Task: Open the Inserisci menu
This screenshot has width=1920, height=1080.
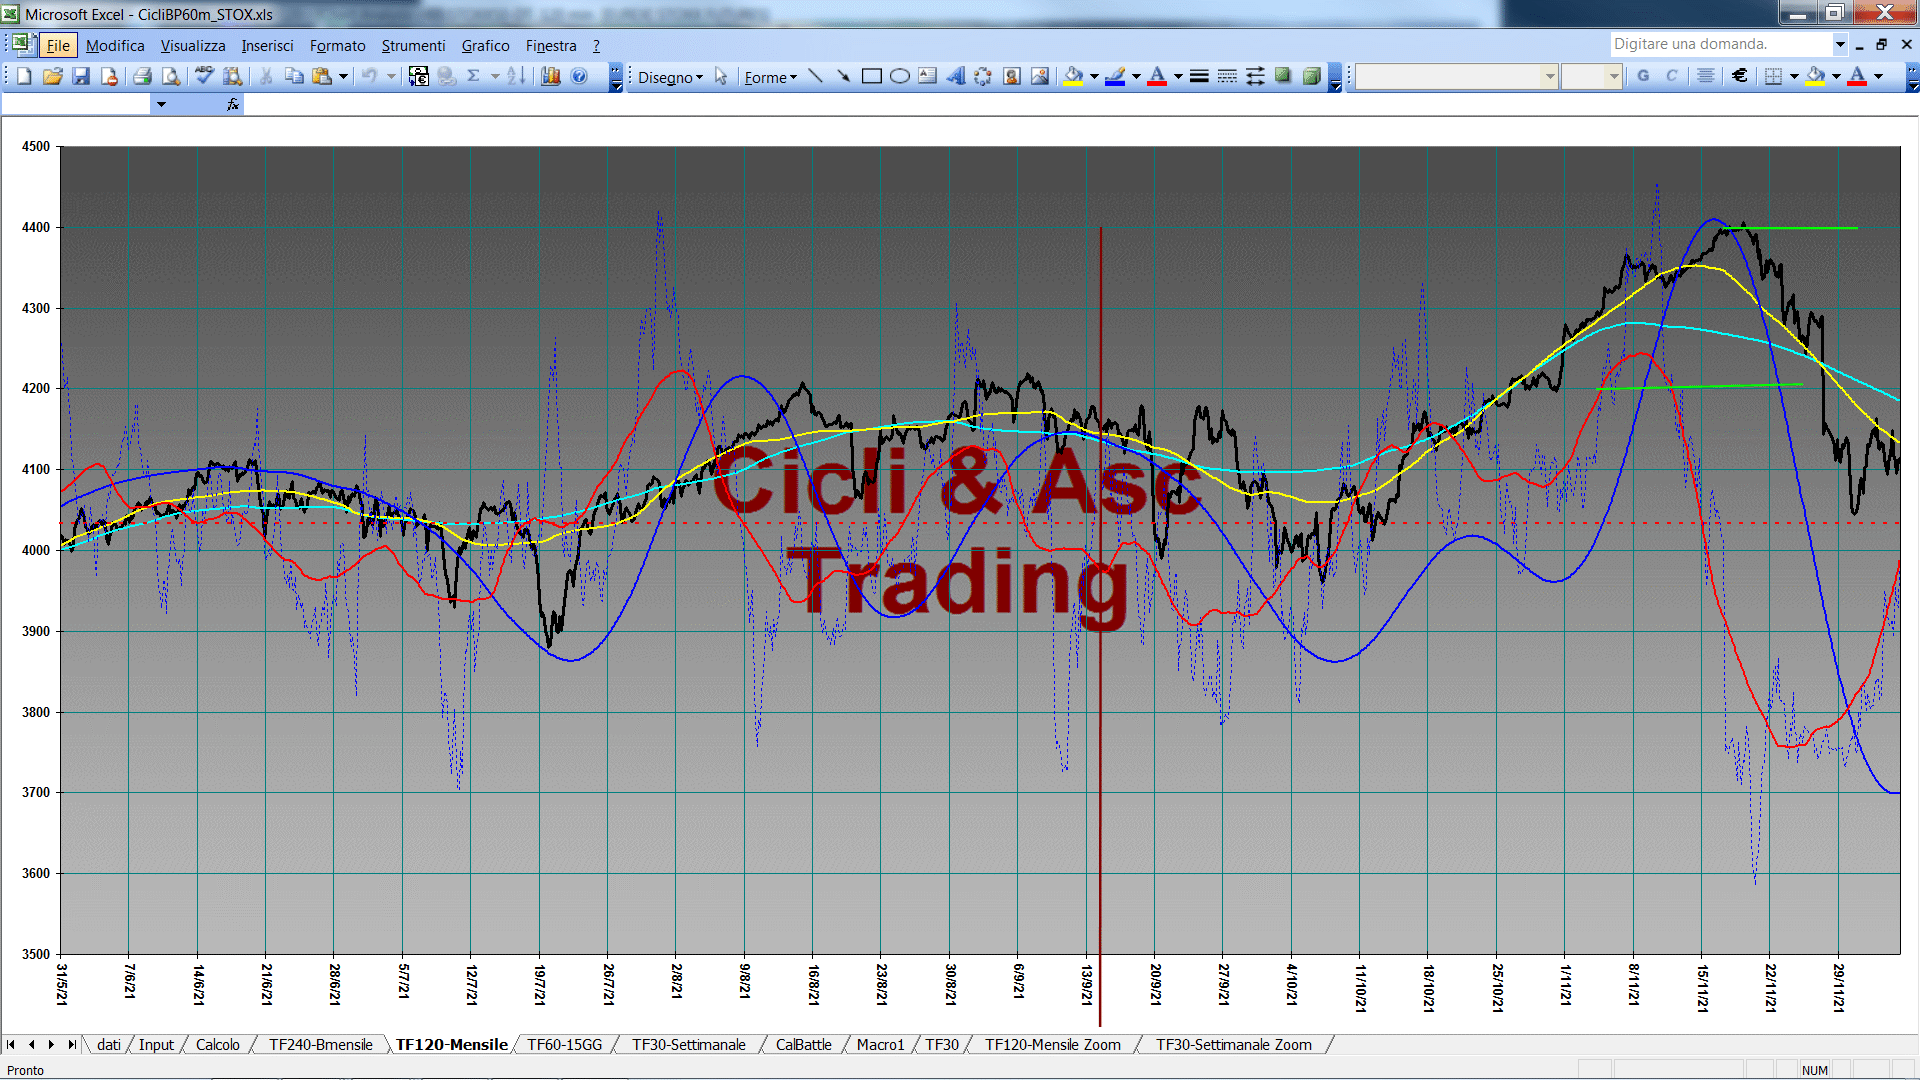Action: click(267, 45)
